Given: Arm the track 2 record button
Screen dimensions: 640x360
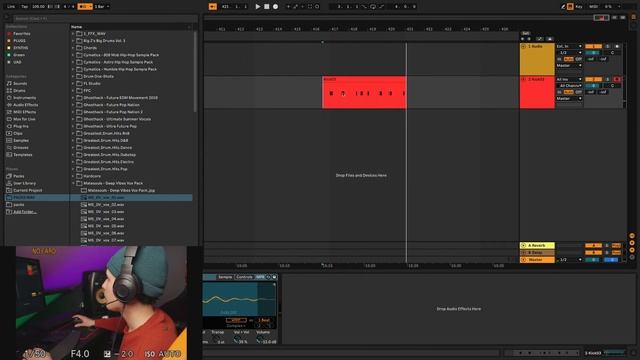Looking at the screenshot, I should 617,80.
